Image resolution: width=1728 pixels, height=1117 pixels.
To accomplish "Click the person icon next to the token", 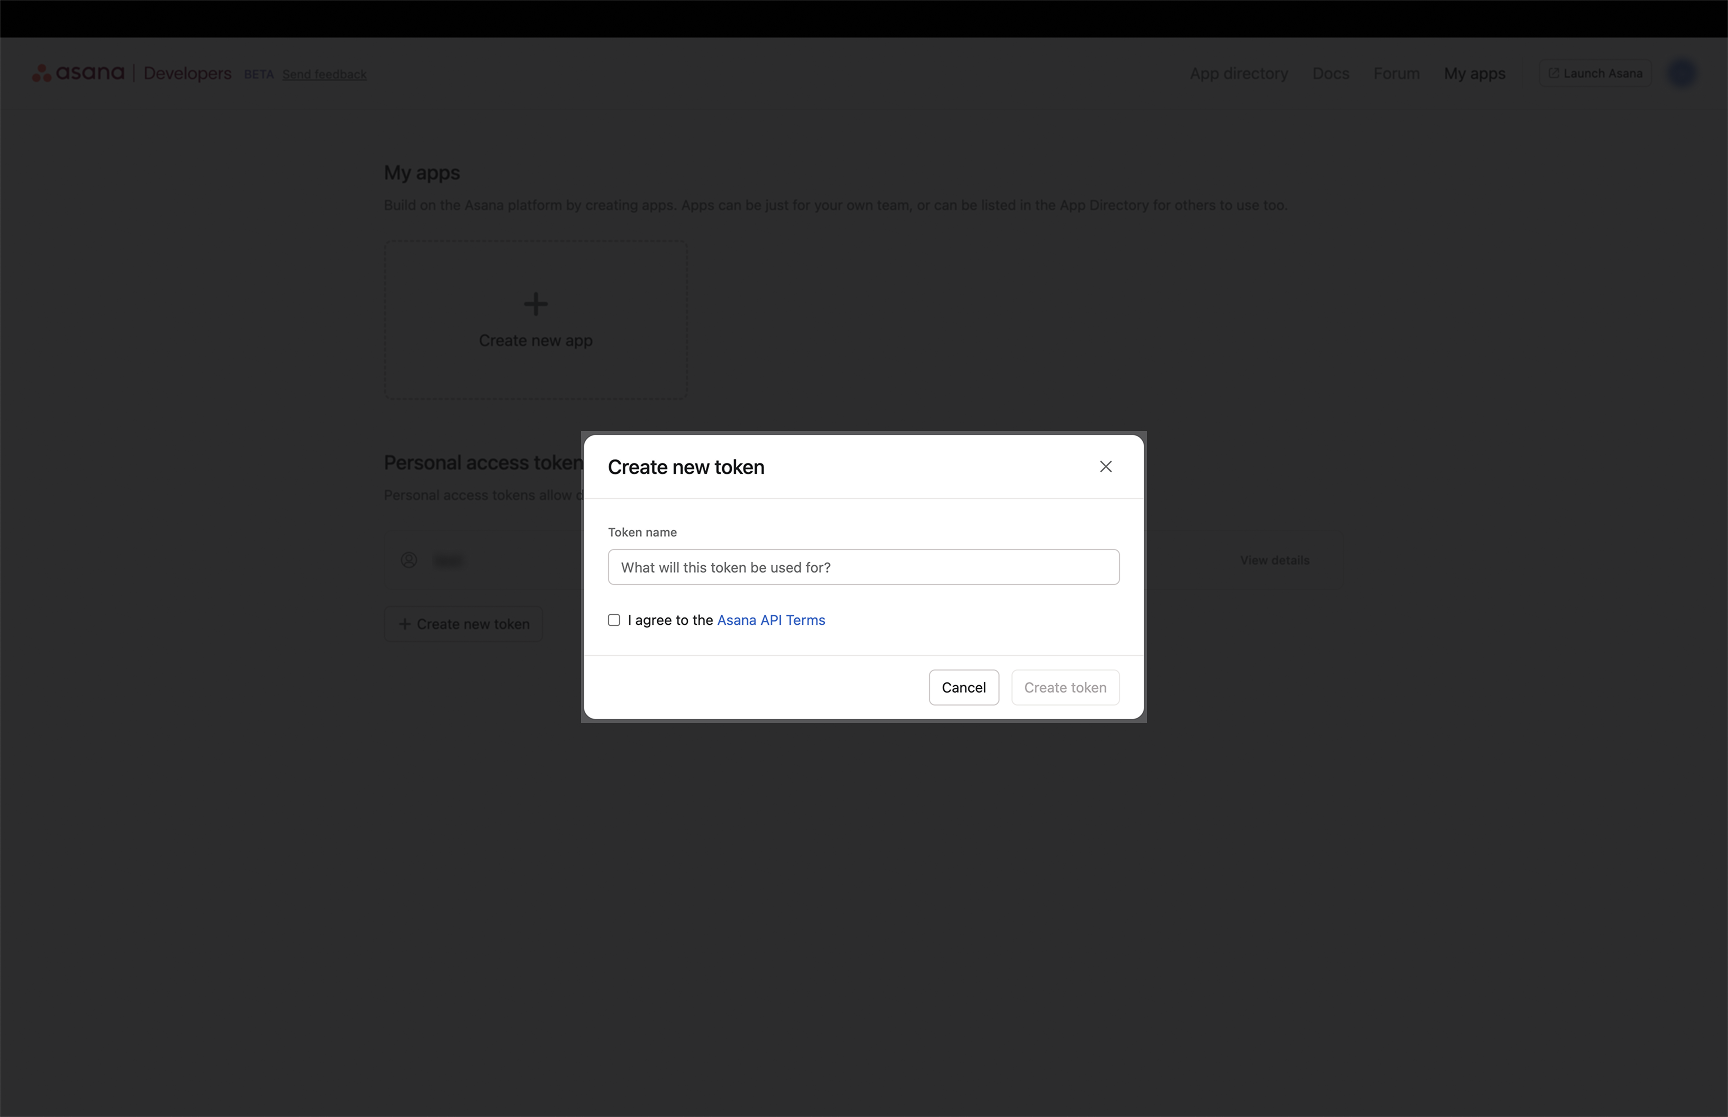I will (x=409, y=560).
